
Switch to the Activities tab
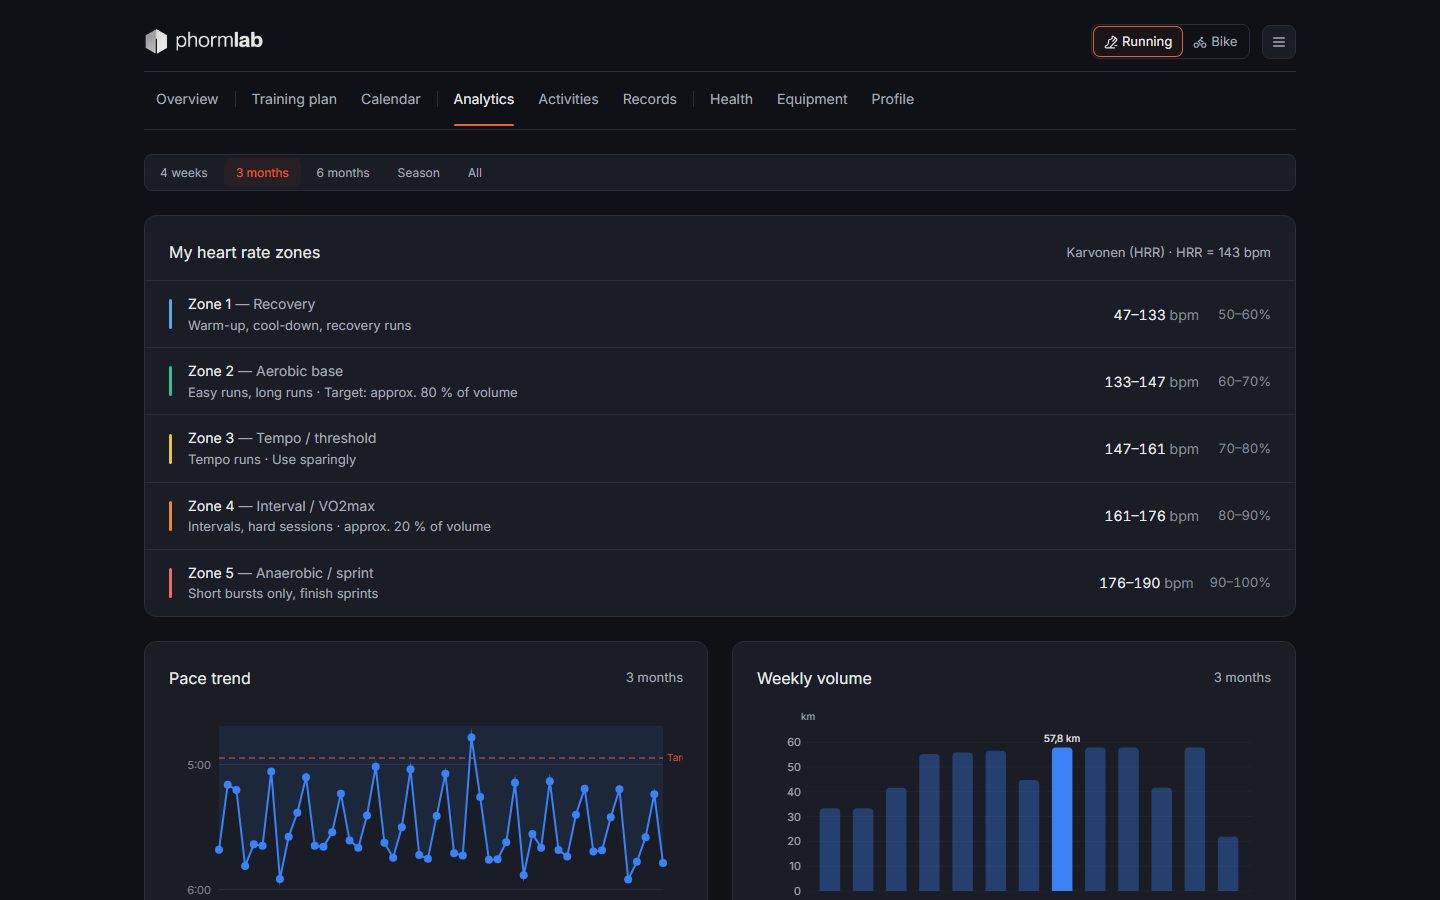(x=568, y=99)
